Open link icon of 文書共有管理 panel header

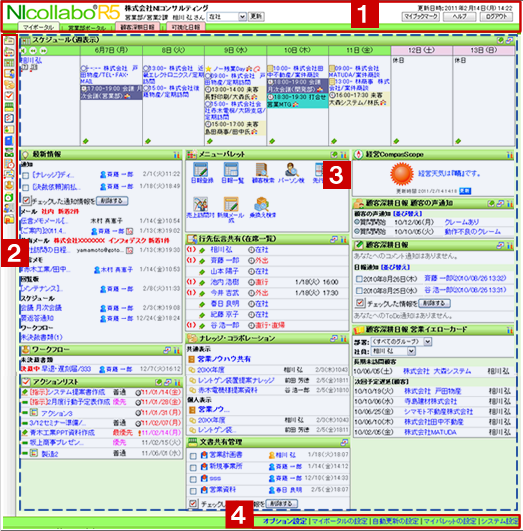click(344, 442)
